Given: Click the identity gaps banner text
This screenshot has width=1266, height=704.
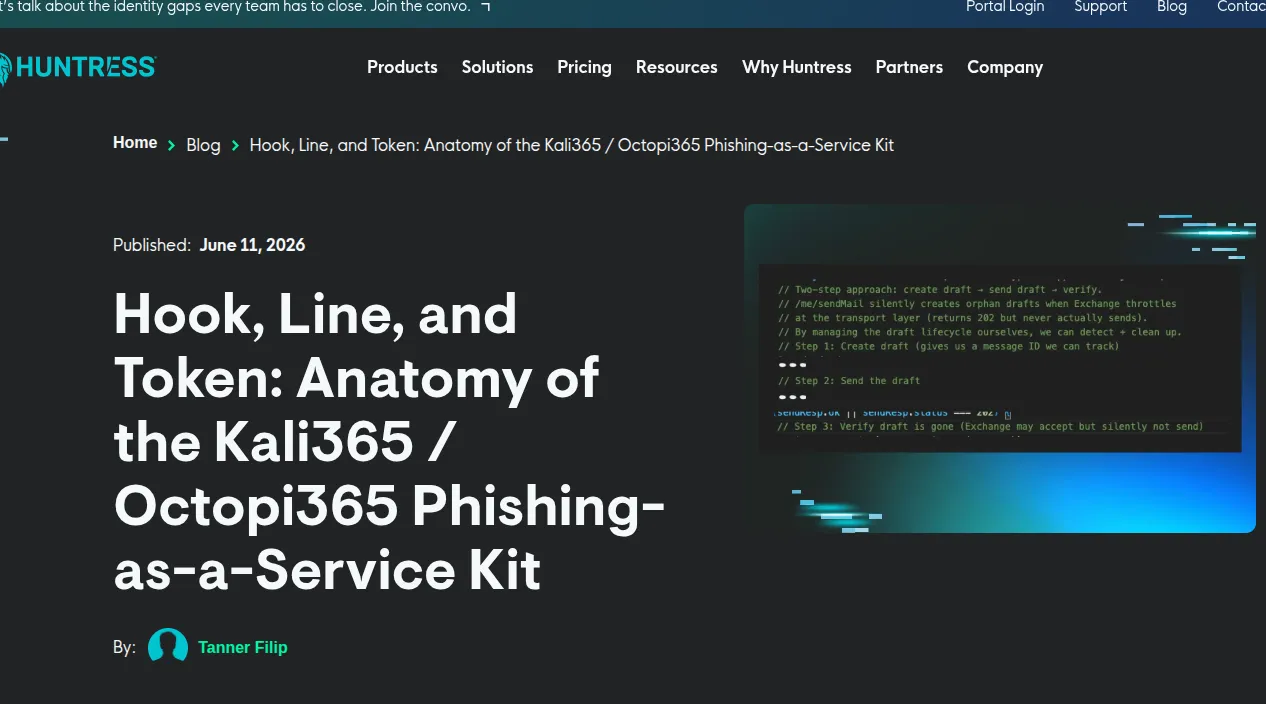Looking at the screenshot, I should 235,7.
